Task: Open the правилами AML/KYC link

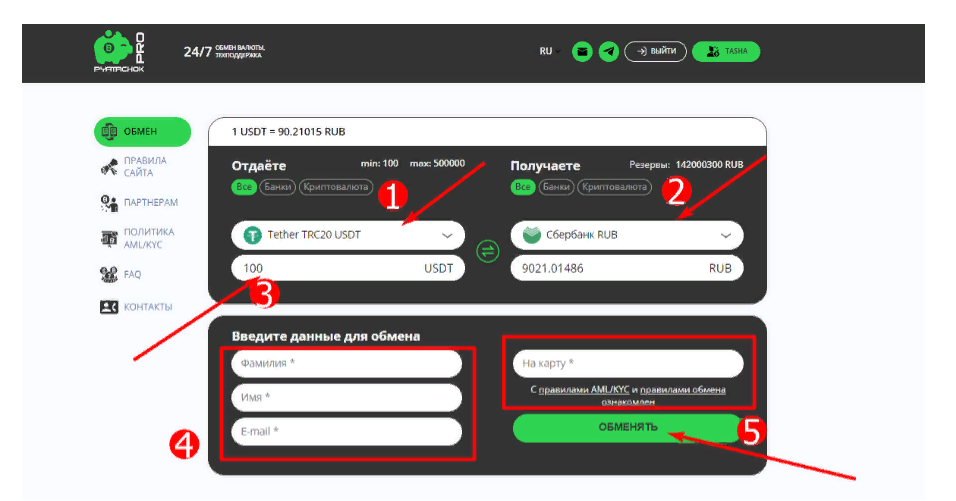Action: click(584, 390)
